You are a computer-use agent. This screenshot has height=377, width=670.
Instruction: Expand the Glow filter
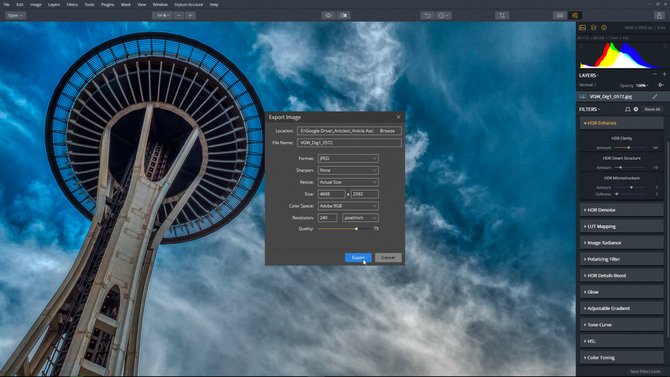[621, 292]
